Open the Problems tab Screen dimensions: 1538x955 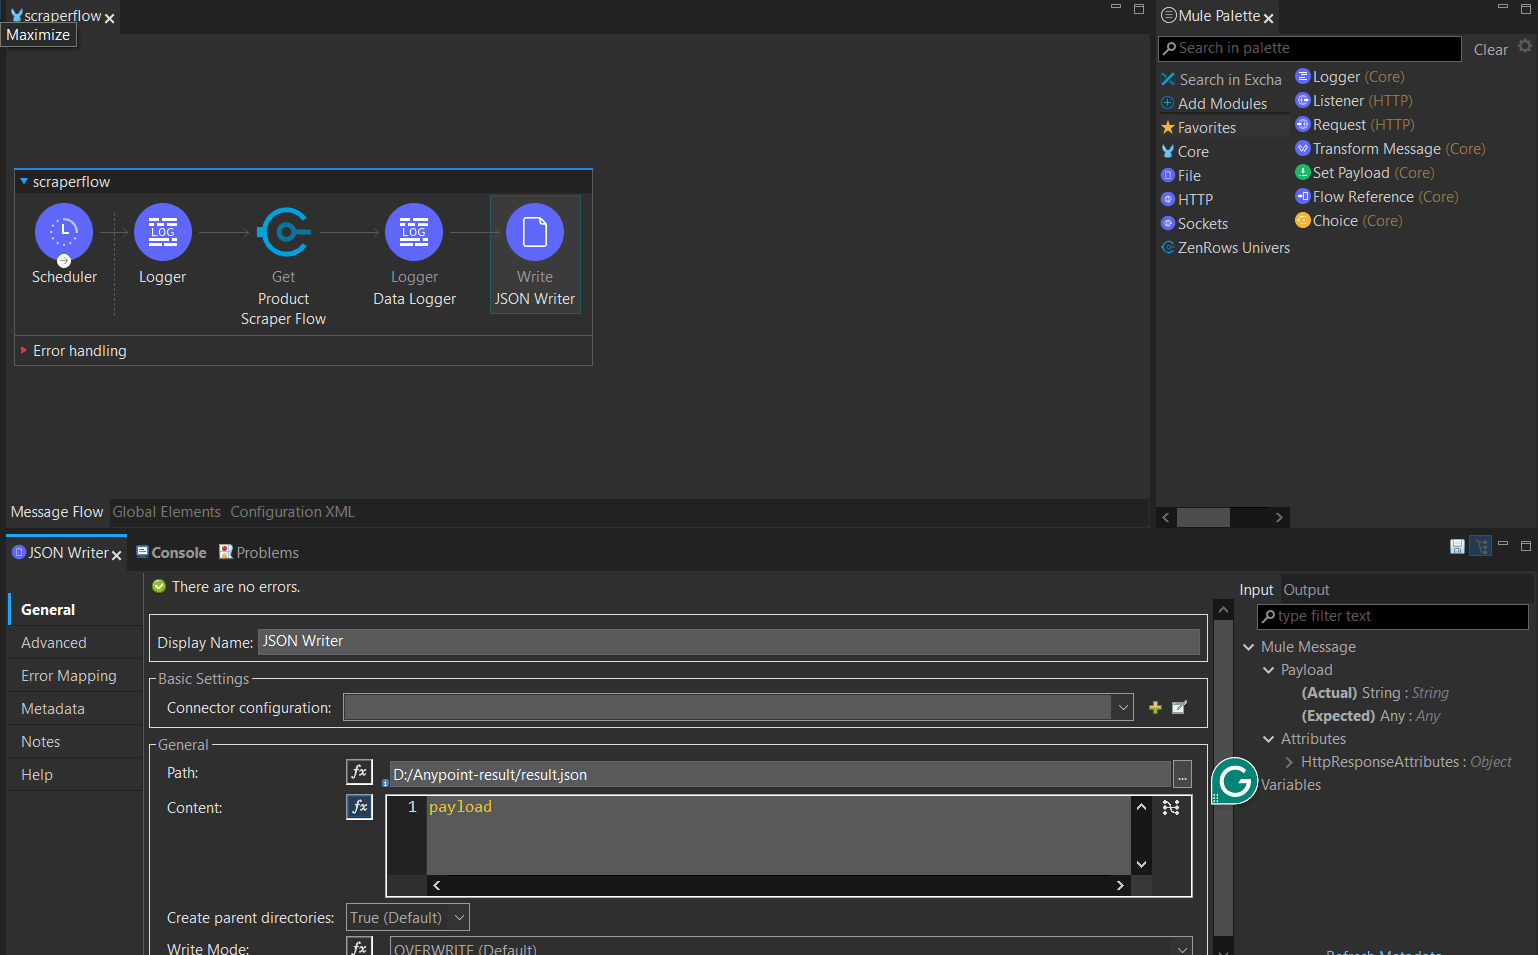click(x=259, y=553)
